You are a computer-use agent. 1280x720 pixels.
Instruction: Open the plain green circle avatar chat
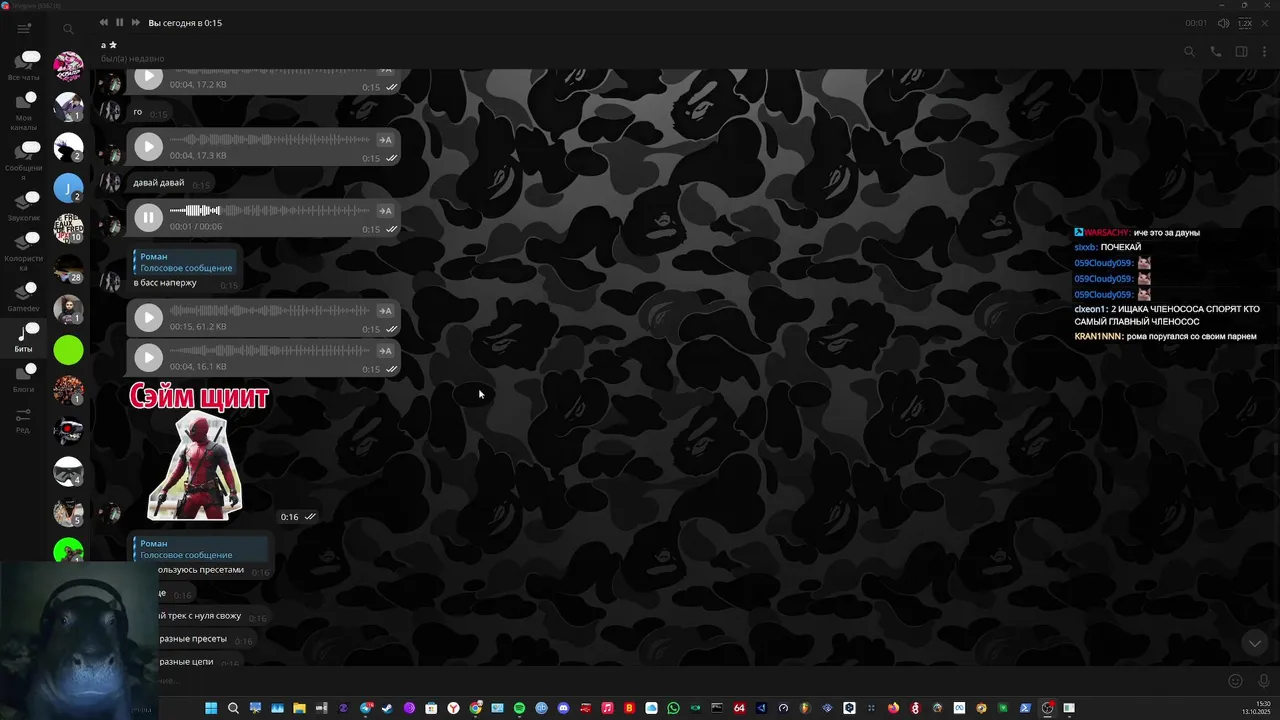pos(68,350)
